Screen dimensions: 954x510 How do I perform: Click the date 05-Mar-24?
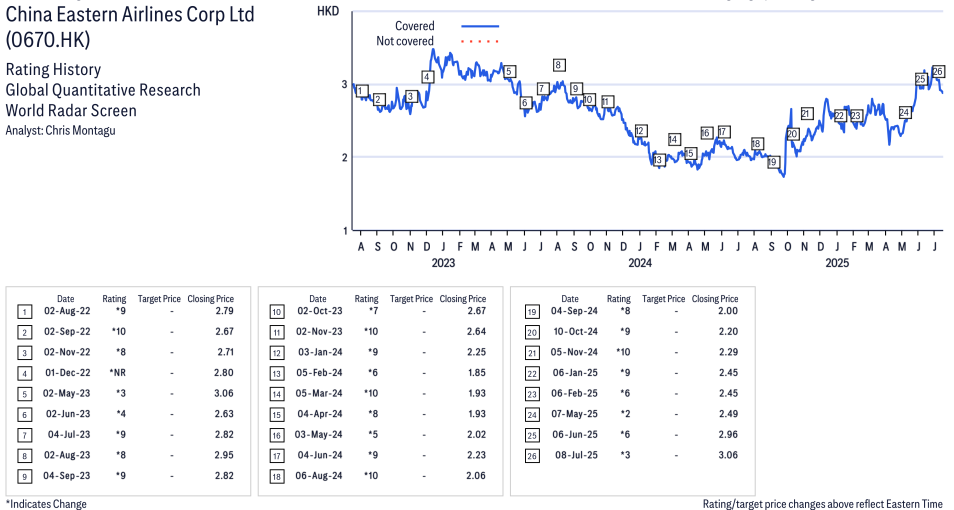point(319,393)
